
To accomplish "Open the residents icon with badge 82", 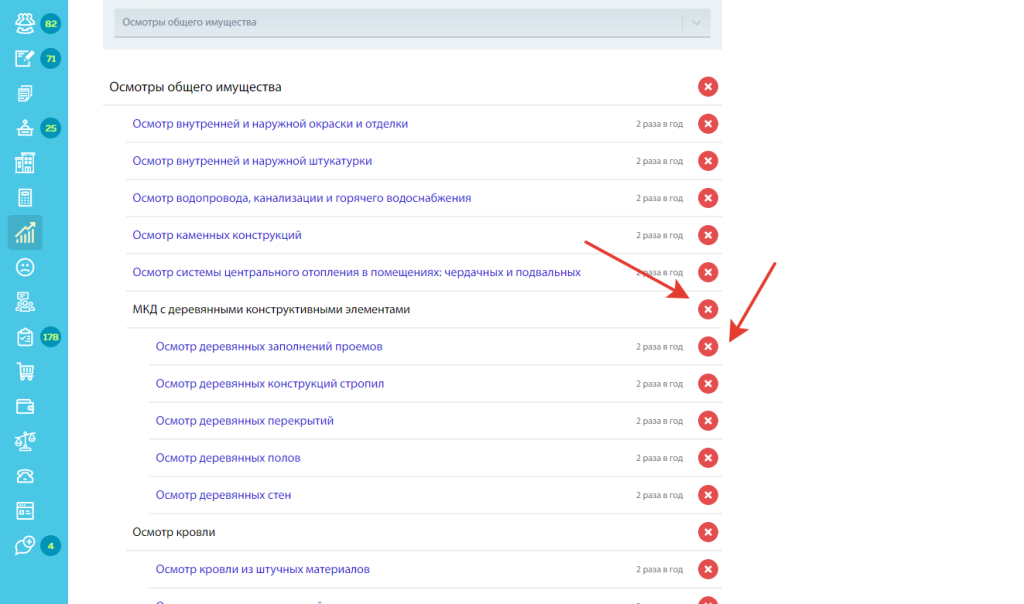I will tap(25, 24).
